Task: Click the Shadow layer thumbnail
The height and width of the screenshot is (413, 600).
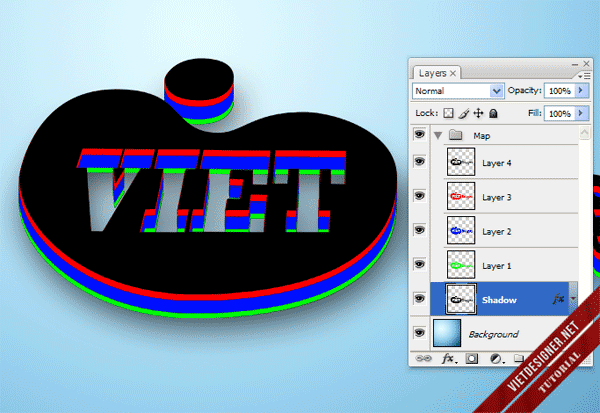Action: click(x=461, y=299)
